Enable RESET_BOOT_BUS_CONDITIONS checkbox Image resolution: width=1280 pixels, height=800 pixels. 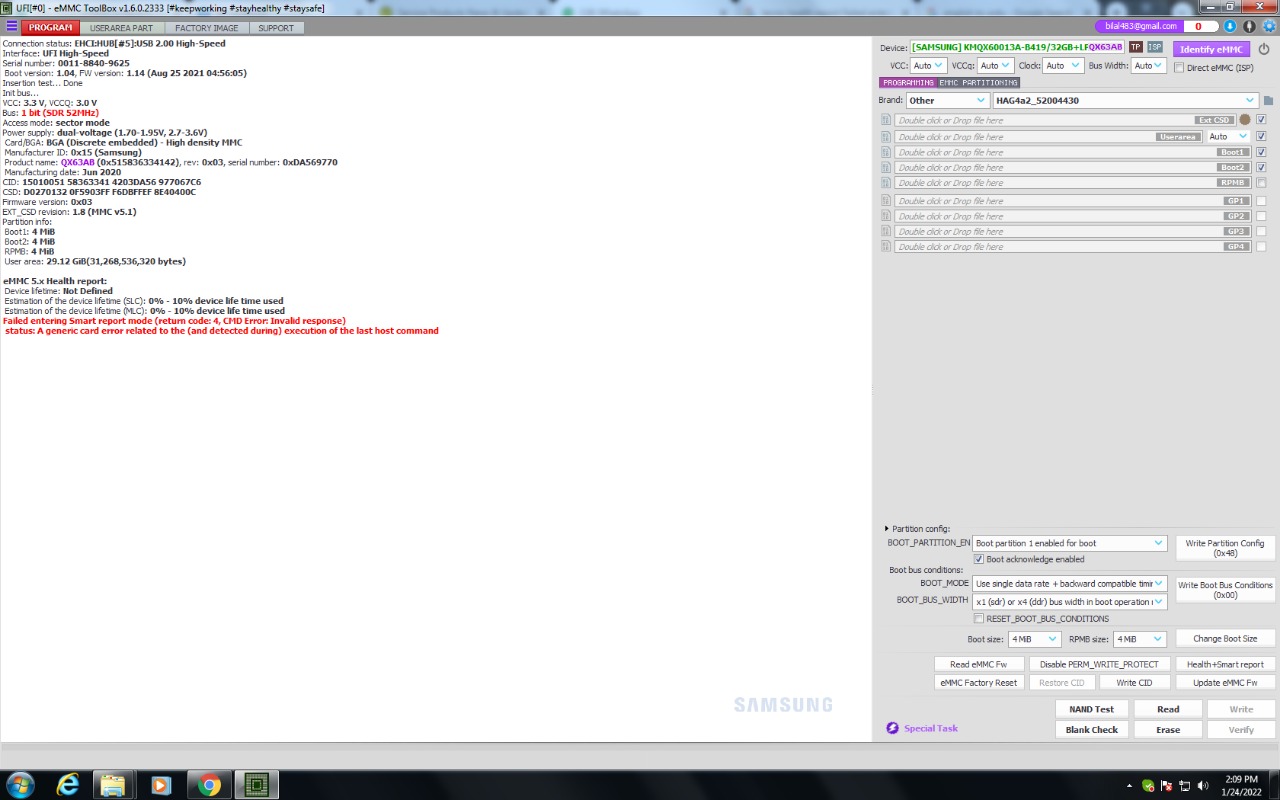(x=979, y=619)
